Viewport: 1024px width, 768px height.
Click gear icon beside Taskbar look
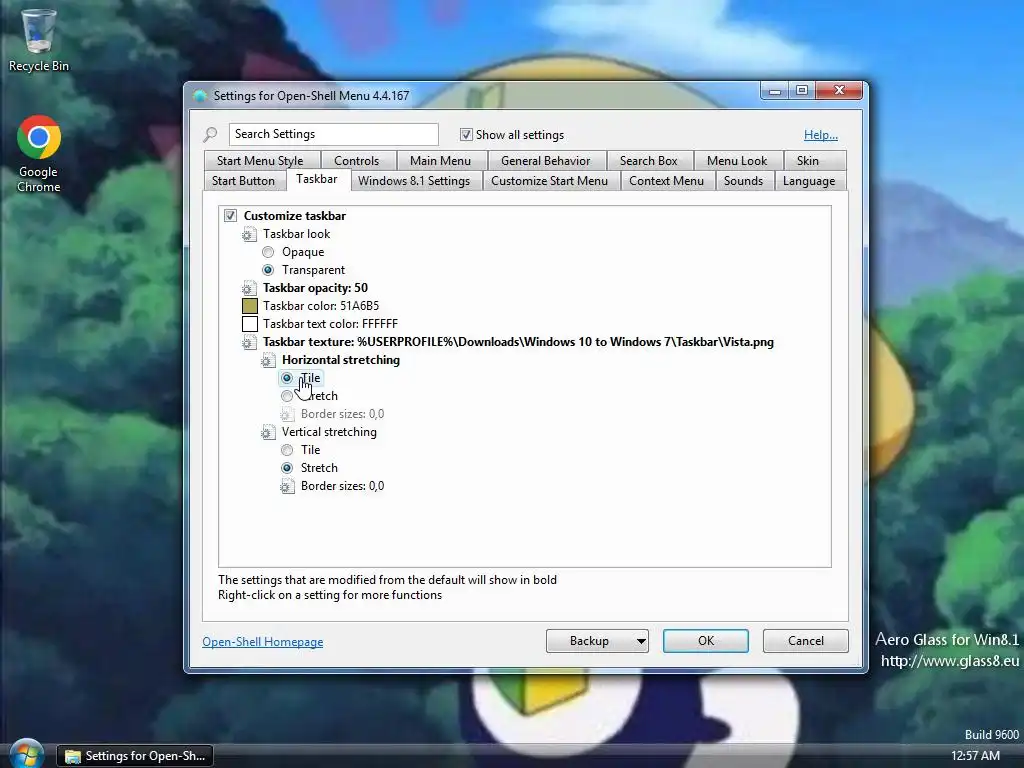(x=248, y=234)
